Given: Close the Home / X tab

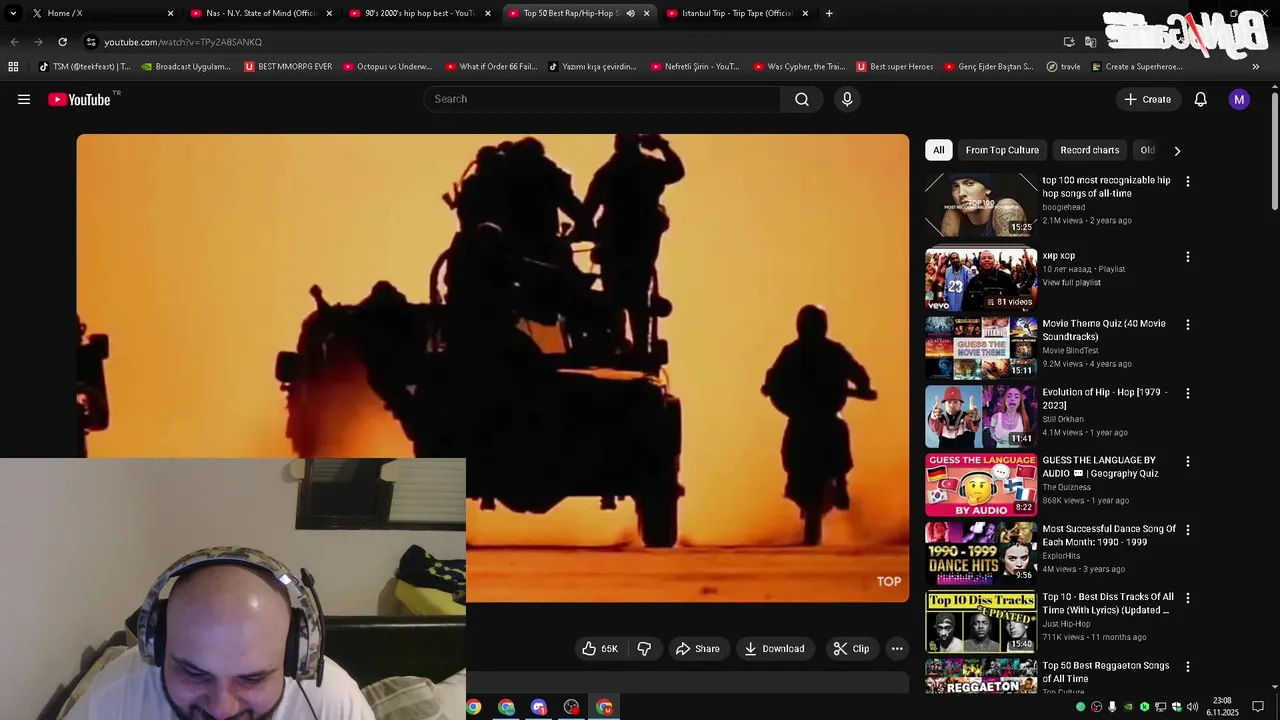Looking at the screenshot, I should click(170, 13).
